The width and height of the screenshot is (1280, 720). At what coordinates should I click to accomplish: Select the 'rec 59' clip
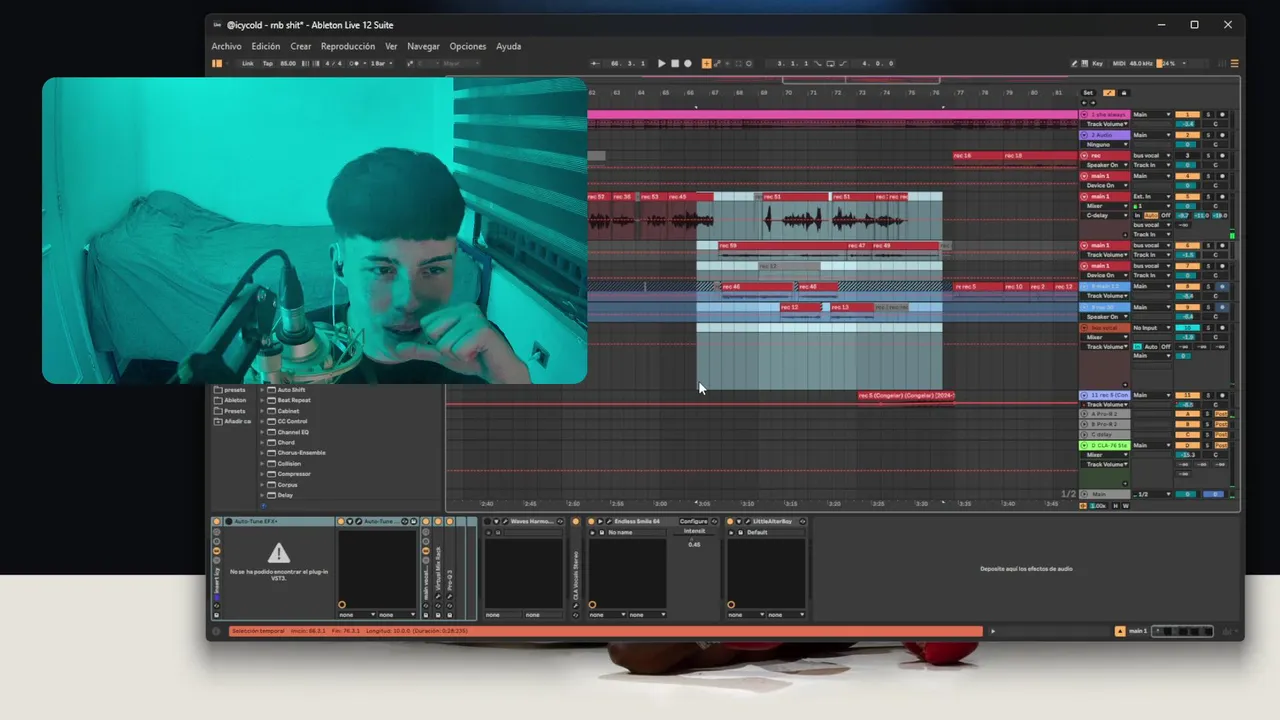pyautogui.click(x=780, y=245)
